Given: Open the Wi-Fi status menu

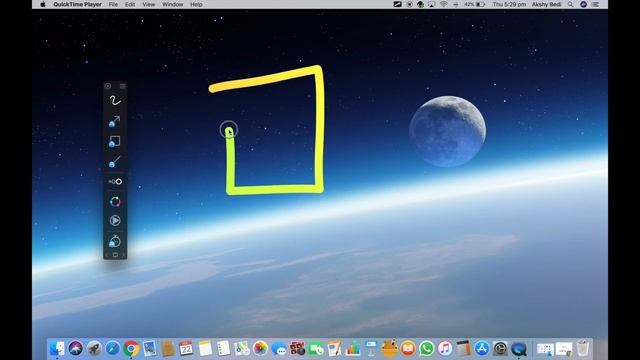Looking at the screenshot, I should tap(443, 4).
